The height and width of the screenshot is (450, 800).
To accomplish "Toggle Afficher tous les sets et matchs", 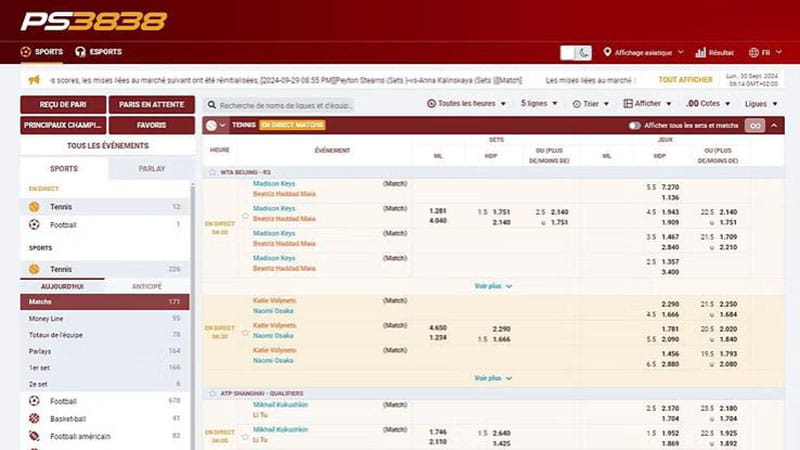I will [635, 126].
